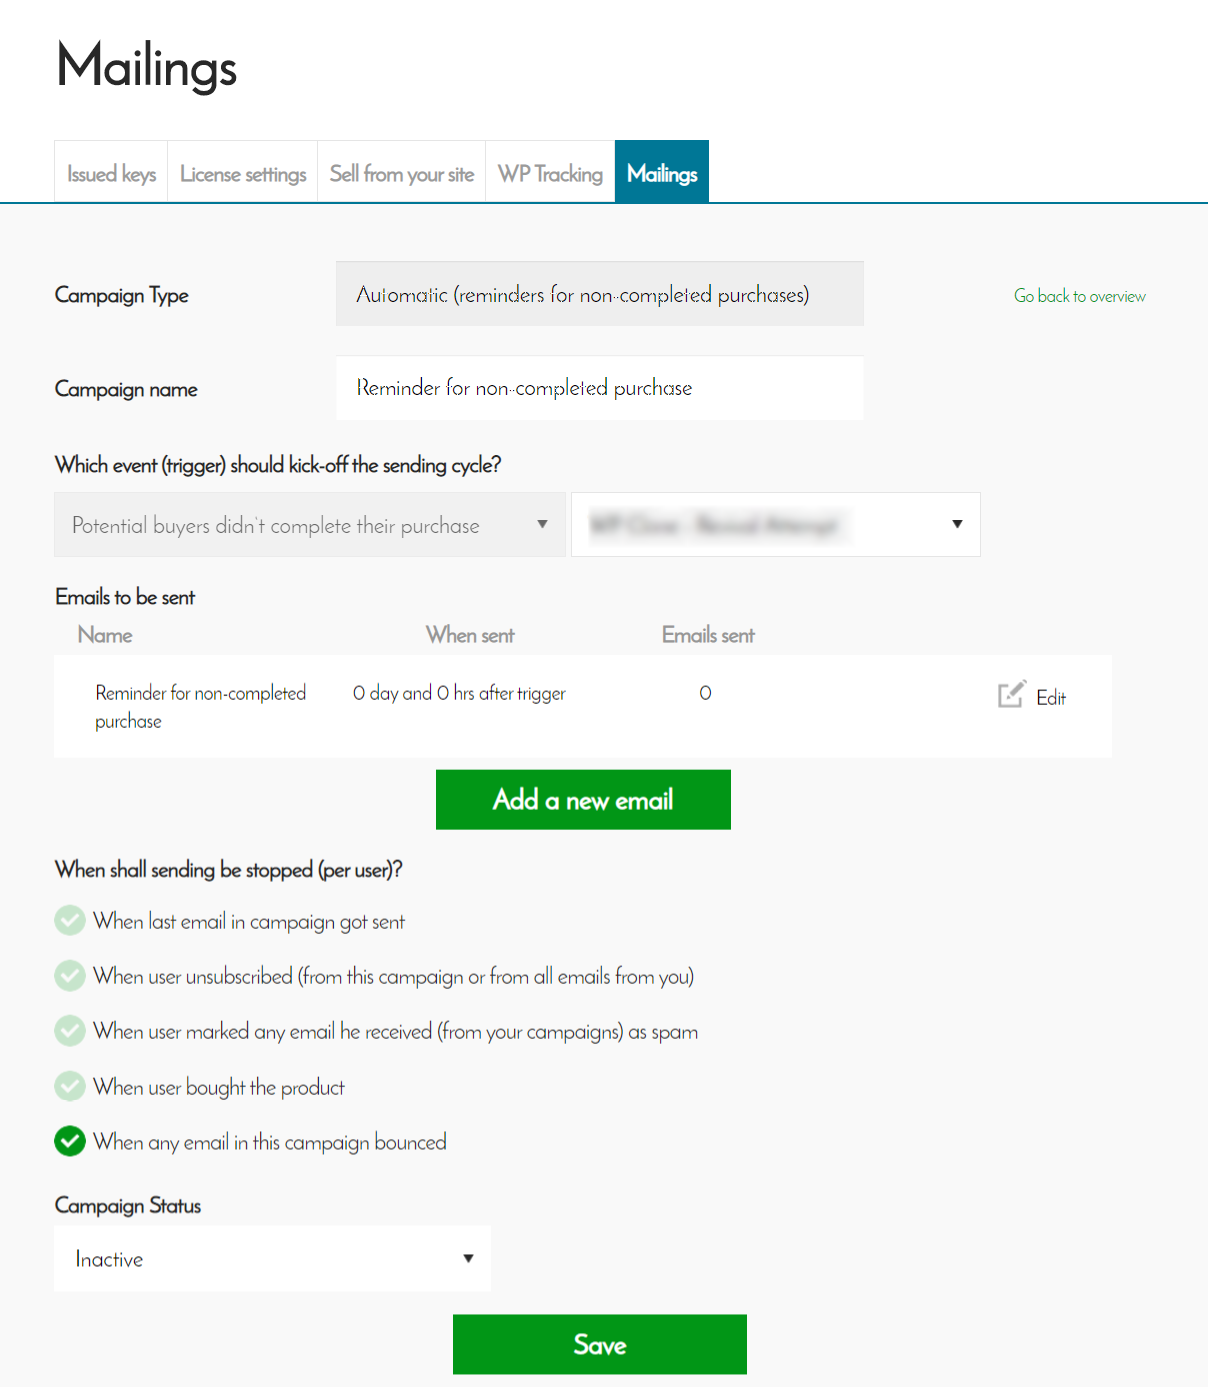Open the Campaign Status dropdown
1208x1387 pixels.
click(x=272, y=1259)
